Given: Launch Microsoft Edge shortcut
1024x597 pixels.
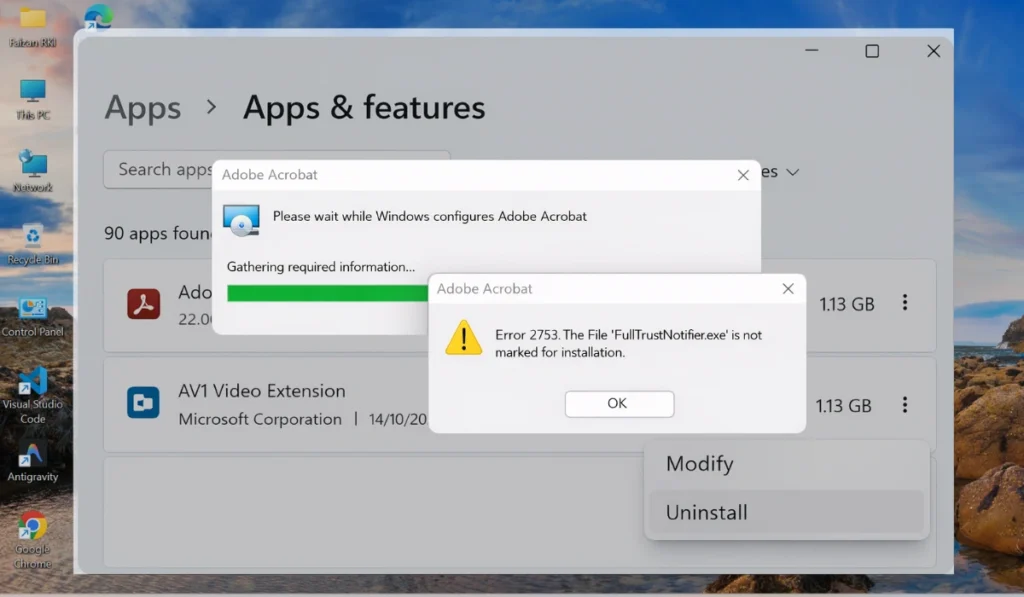Looking at the screenshot, I should coord(99,18).
